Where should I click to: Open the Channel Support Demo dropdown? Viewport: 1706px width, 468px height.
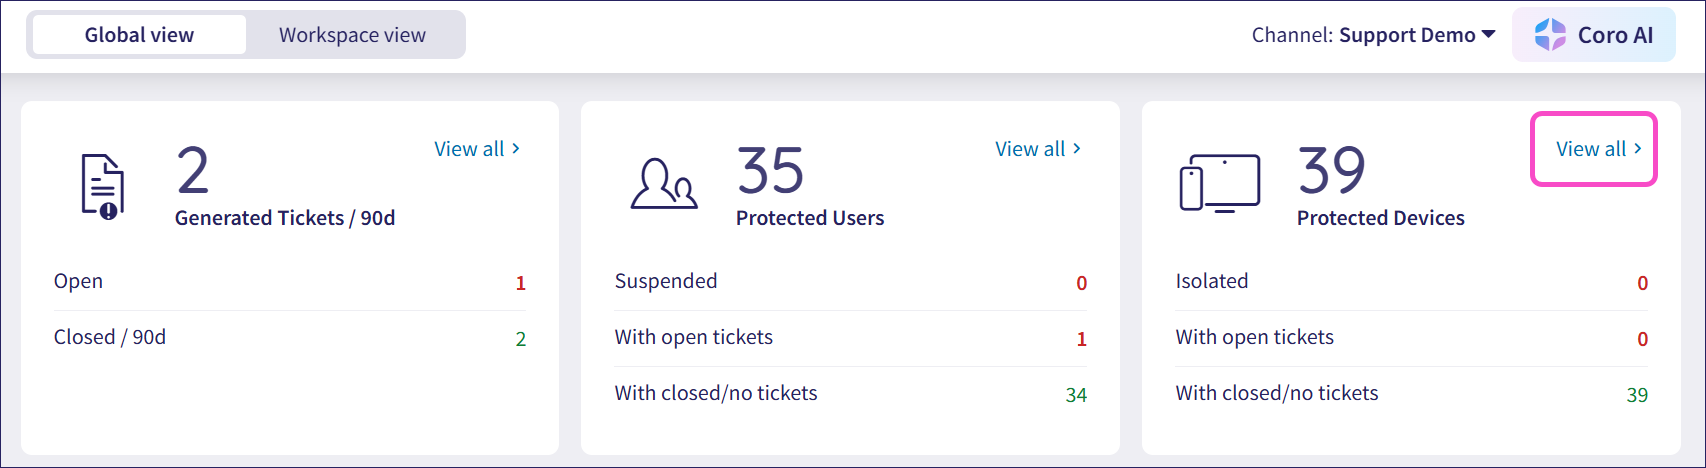click(x=1418, y=35)
